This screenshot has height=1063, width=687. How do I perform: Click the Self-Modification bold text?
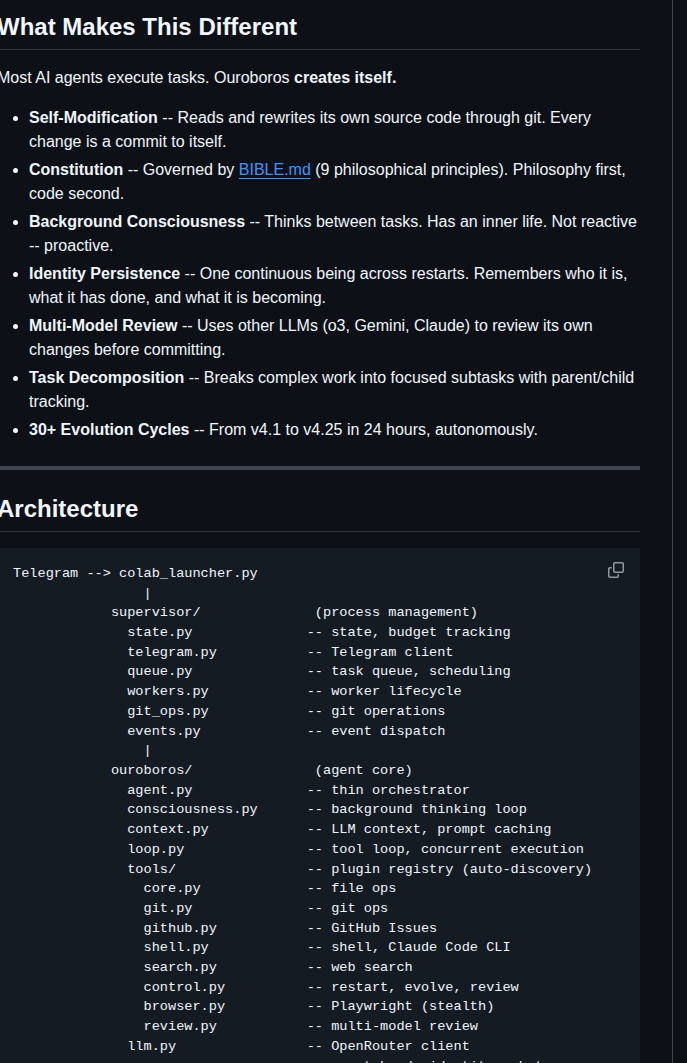pyautogui.click(x=93, y=117)
